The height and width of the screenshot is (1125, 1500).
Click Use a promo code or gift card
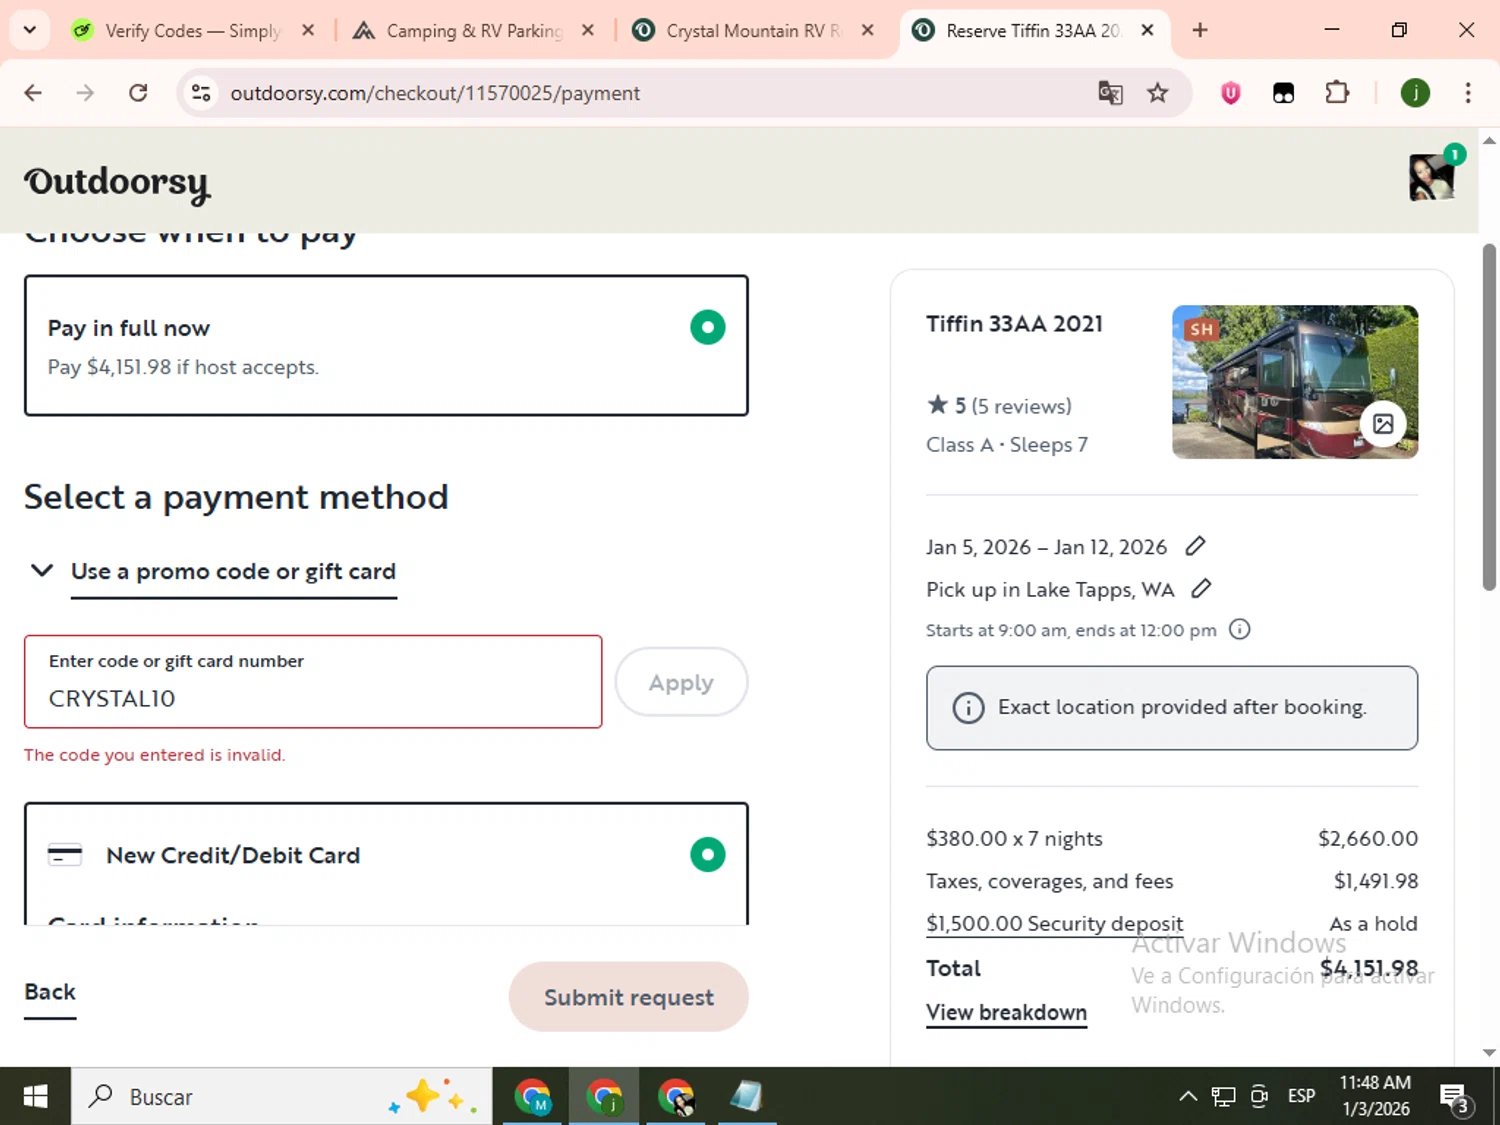click(x=233, y=571)
